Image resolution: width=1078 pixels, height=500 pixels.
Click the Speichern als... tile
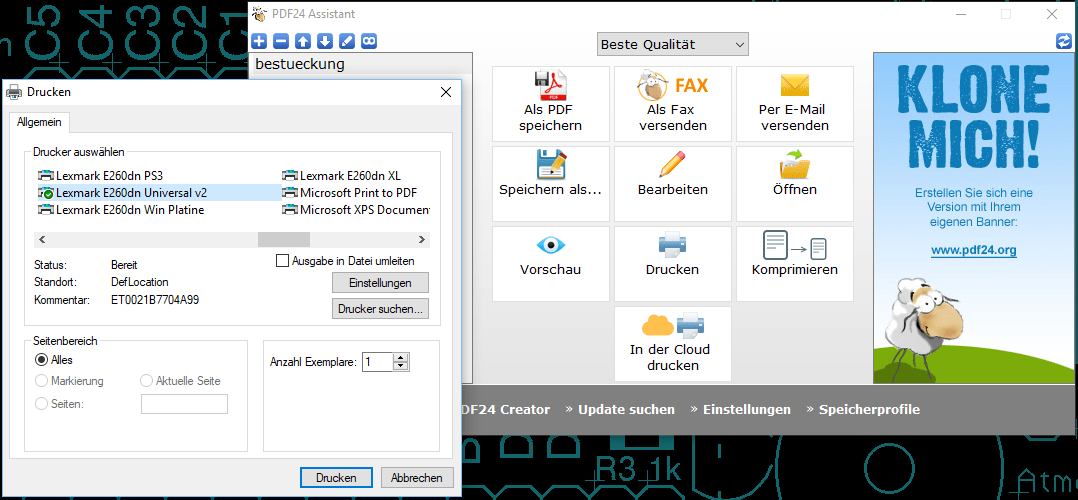[551, 184]
